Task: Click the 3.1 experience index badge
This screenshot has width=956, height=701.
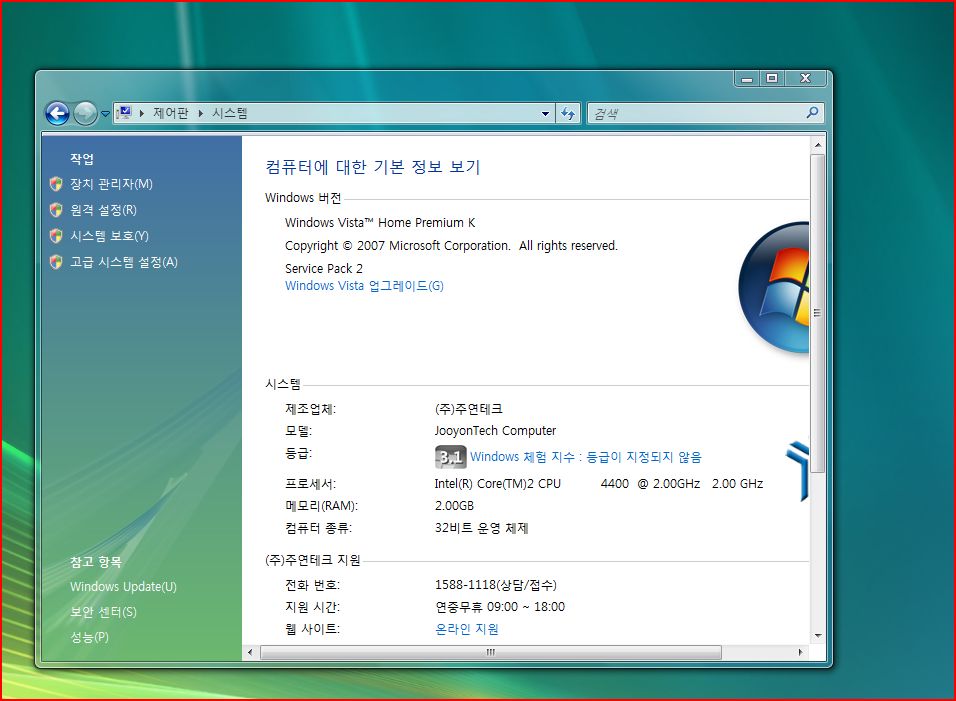Action: click(451, 457)
